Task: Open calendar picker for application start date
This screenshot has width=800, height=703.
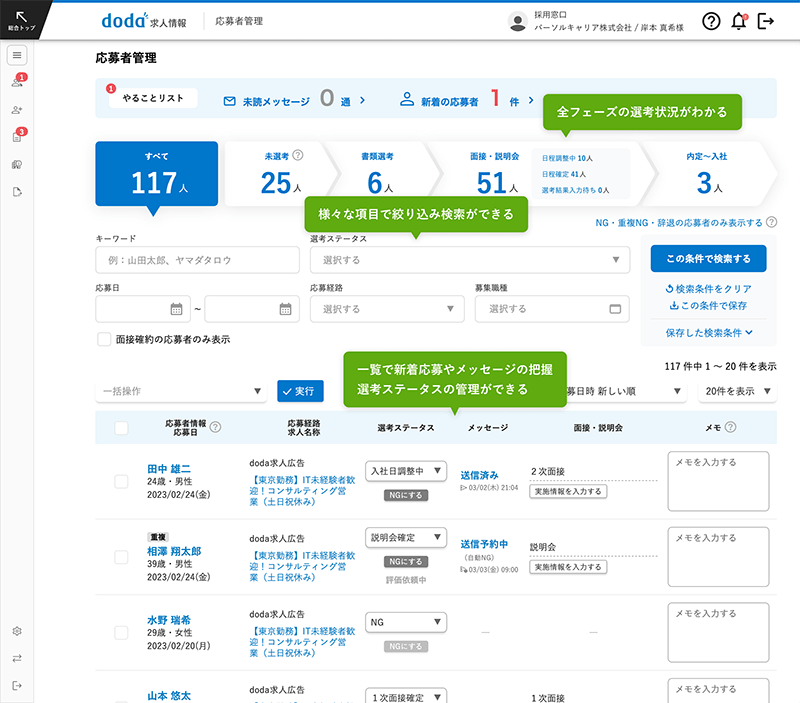Action: [176, 309]
